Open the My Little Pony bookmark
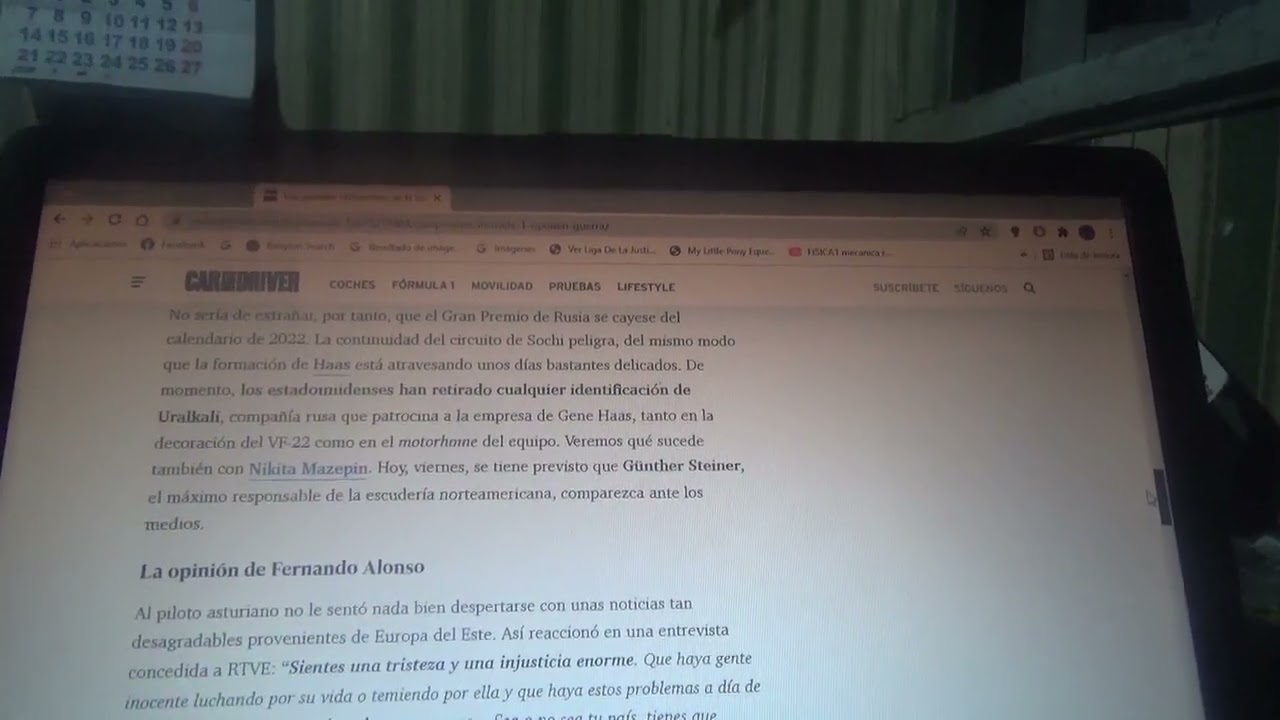This screenshot has width=1280, height=720. pyautogui.click(x=722, y=250)
